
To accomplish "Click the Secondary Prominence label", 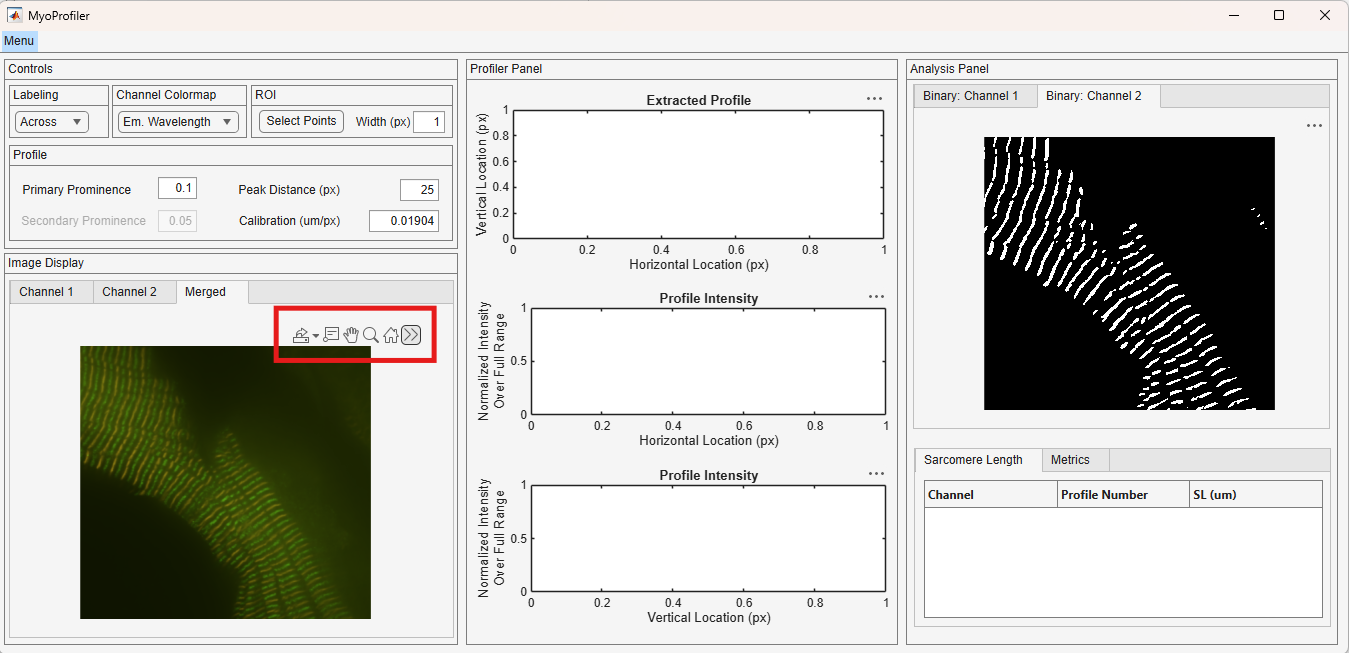I will coord(84,221).
